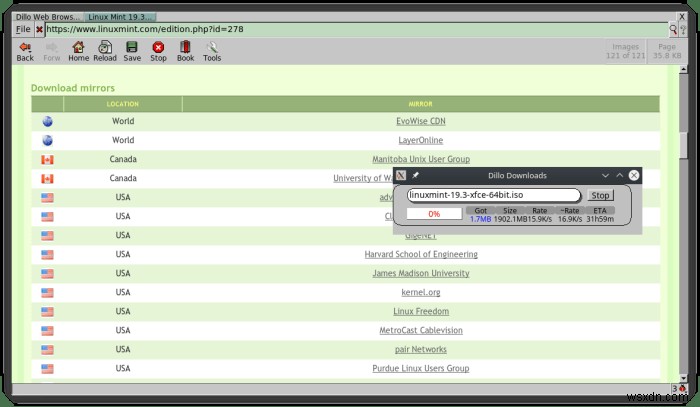Click the magnifier search icon beside URL bar
Image resolution: width=700 pixels, height=407 pixels.
tap(673, 29)
